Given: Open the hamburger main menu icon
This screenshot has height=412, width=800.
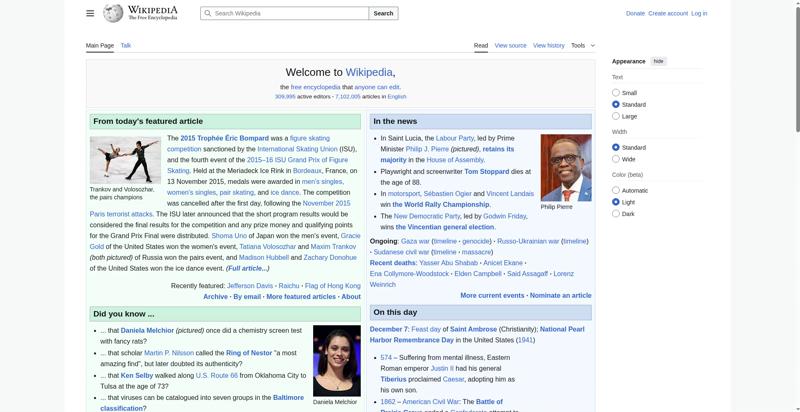Looking at the screenshot, I should tap(90, 13).
